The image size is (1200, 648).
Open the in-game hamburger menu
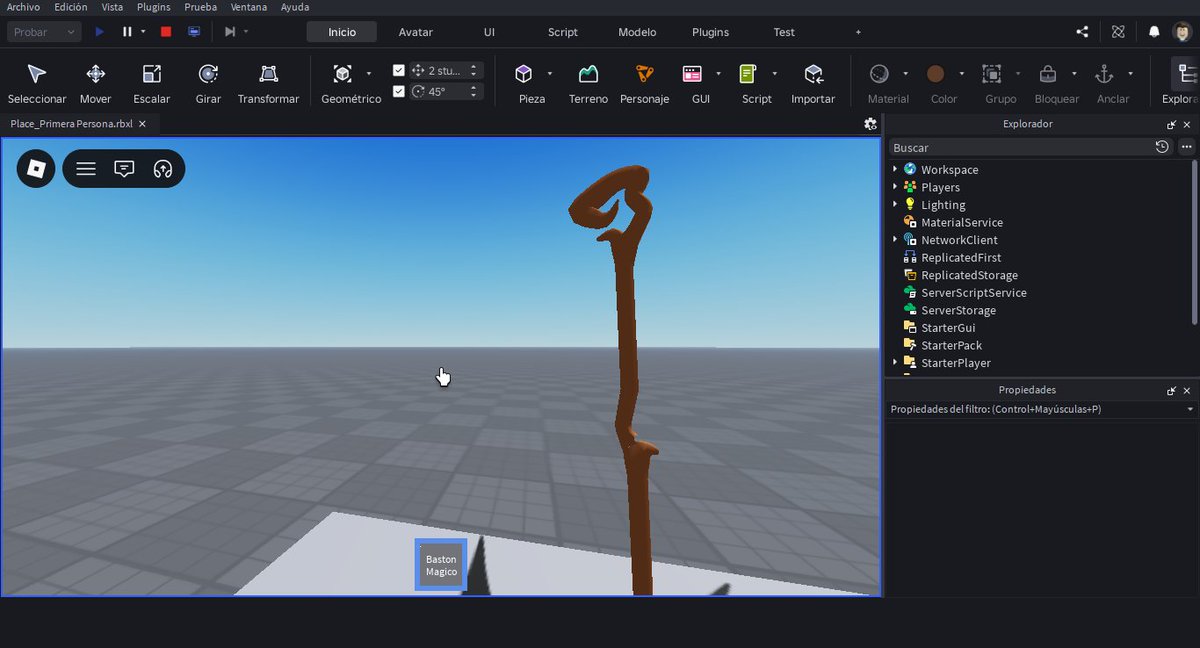coord(86,169)
